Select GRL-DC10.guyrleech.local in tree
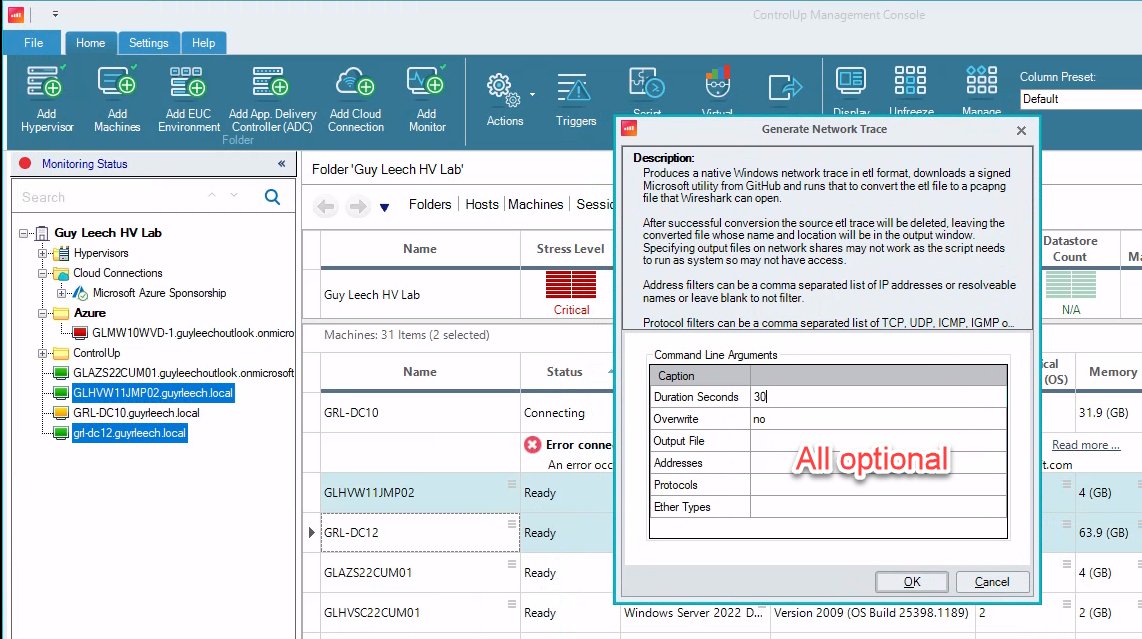Image resolution: width=1142 pixels, height=639 pixels. (x=136, y=413)
